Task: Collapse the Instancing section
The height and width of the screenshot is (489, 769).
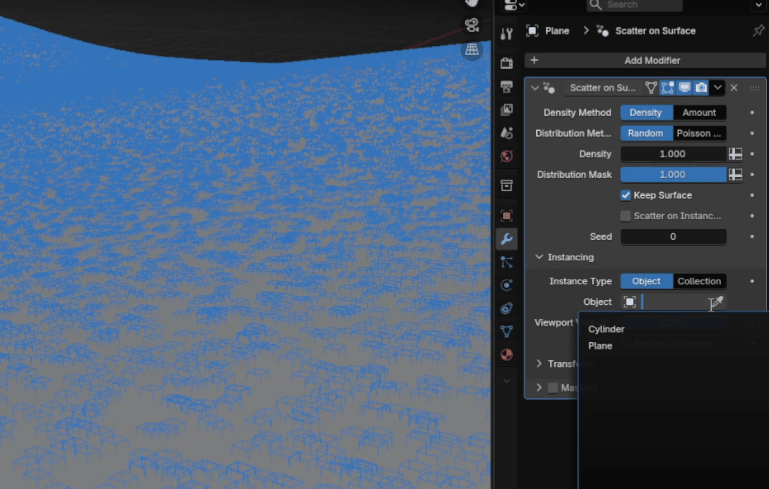Action: pyautogui.click(x=539, y=257)
